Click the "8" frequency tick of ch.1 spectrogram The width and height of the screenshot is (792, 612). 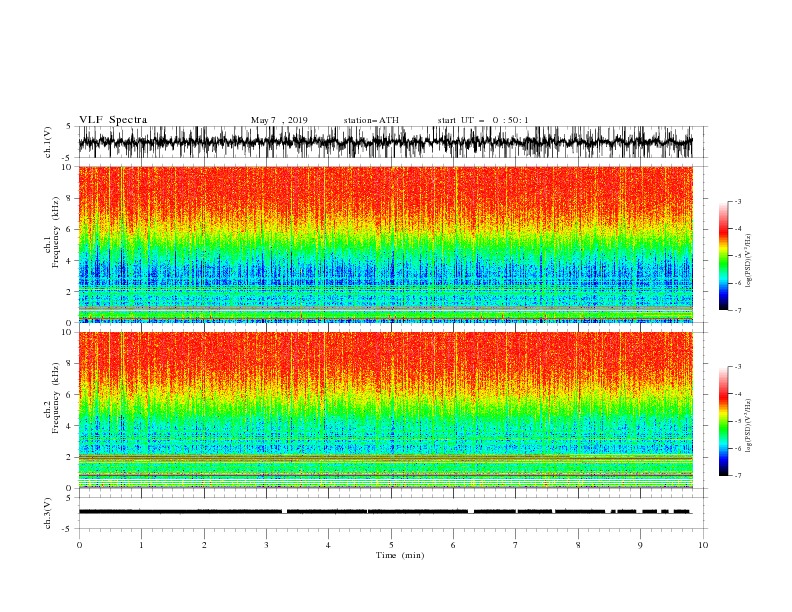[69, 198]
